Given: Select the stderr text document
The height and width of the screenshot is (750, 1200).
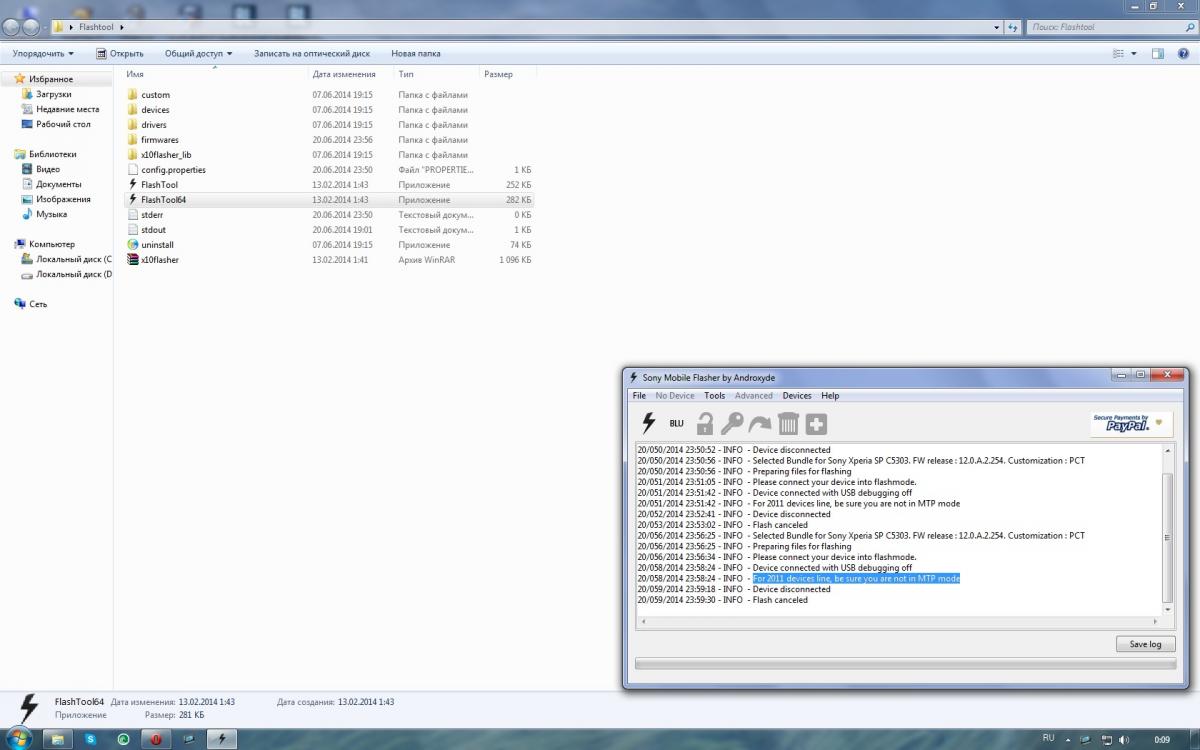Looking at the screenshot, I should click(x=329, y=215).
